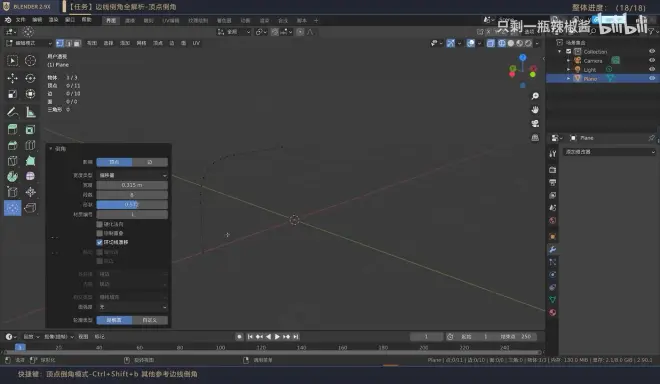Select Edges in the bevel Affect option
The width and height of the screenshot is (660, 384).
tap(150, 162)
